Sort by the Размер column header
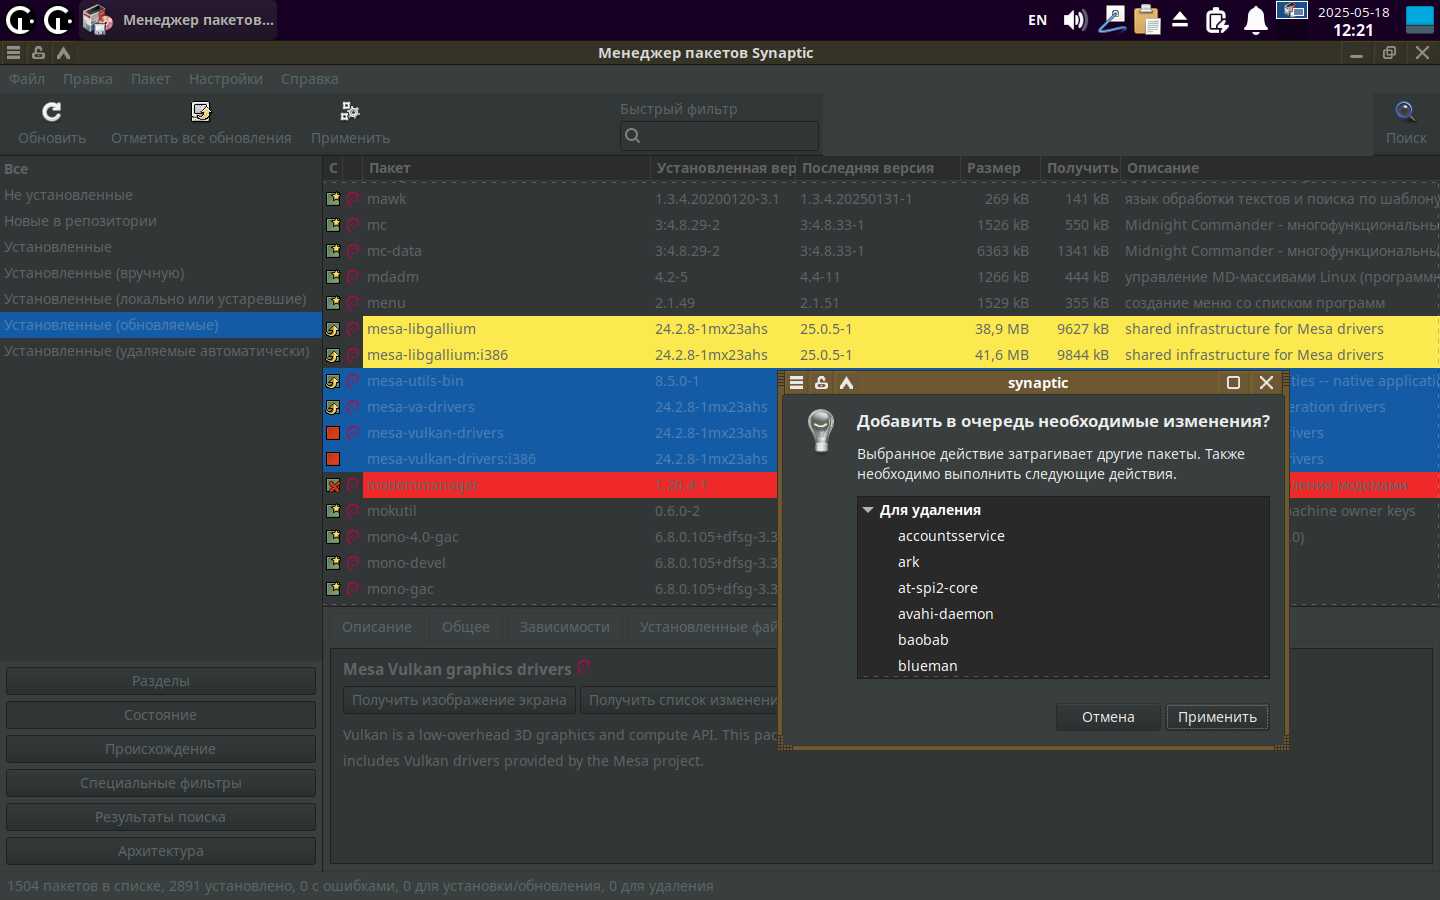The image size is (1440, 900). coord(1000,168)
